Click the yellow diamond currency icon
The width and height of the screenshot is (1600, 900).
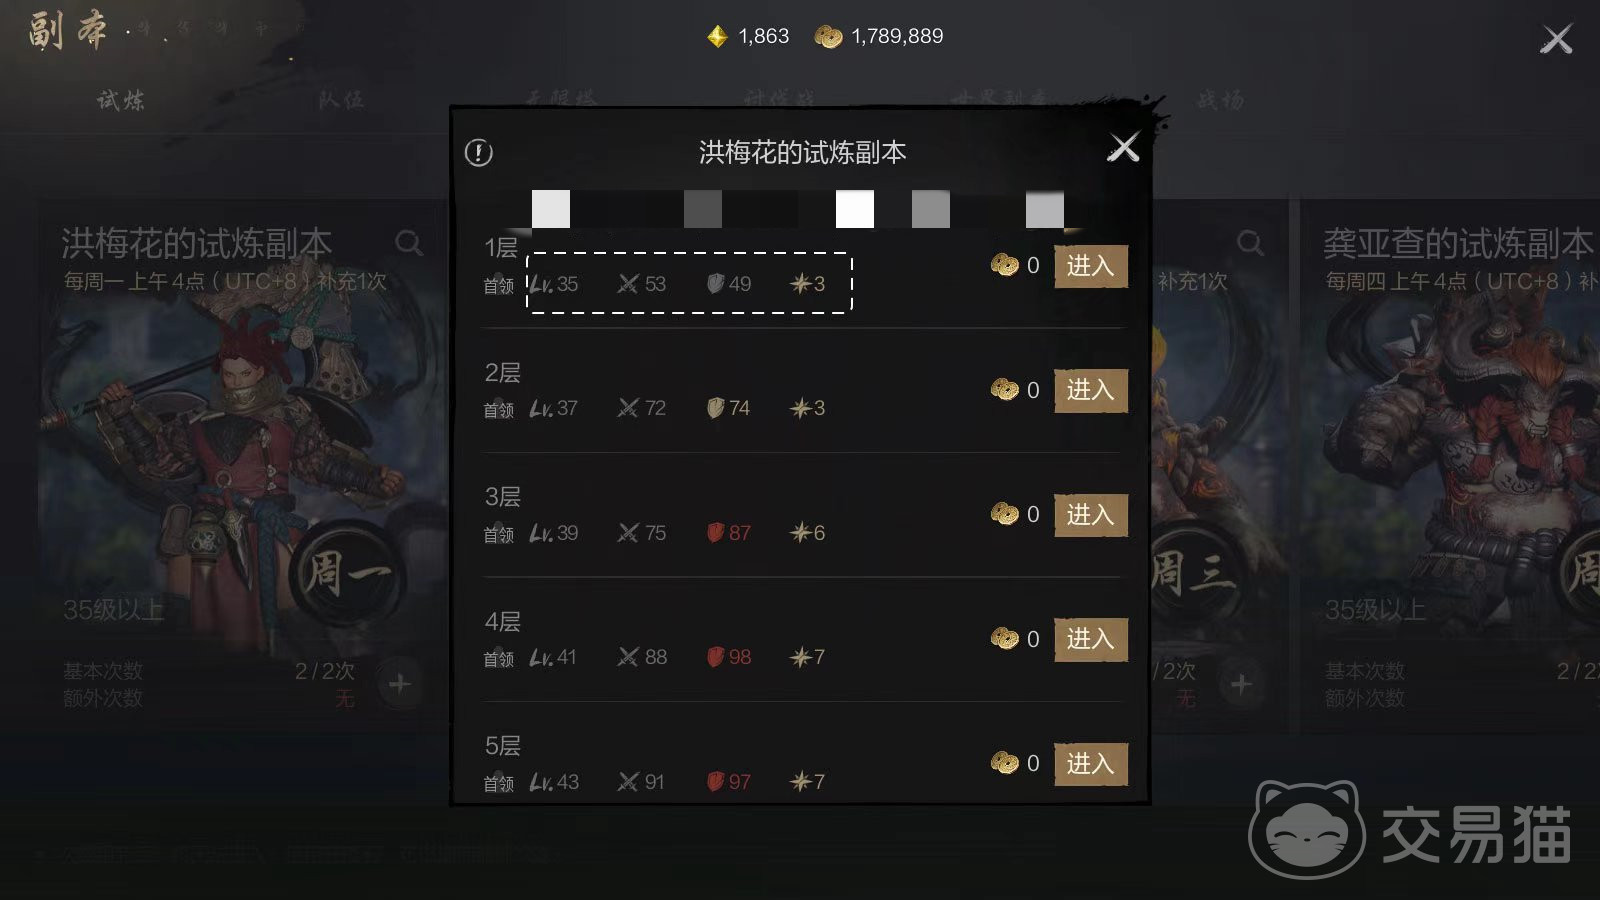[x=717, y=37]
